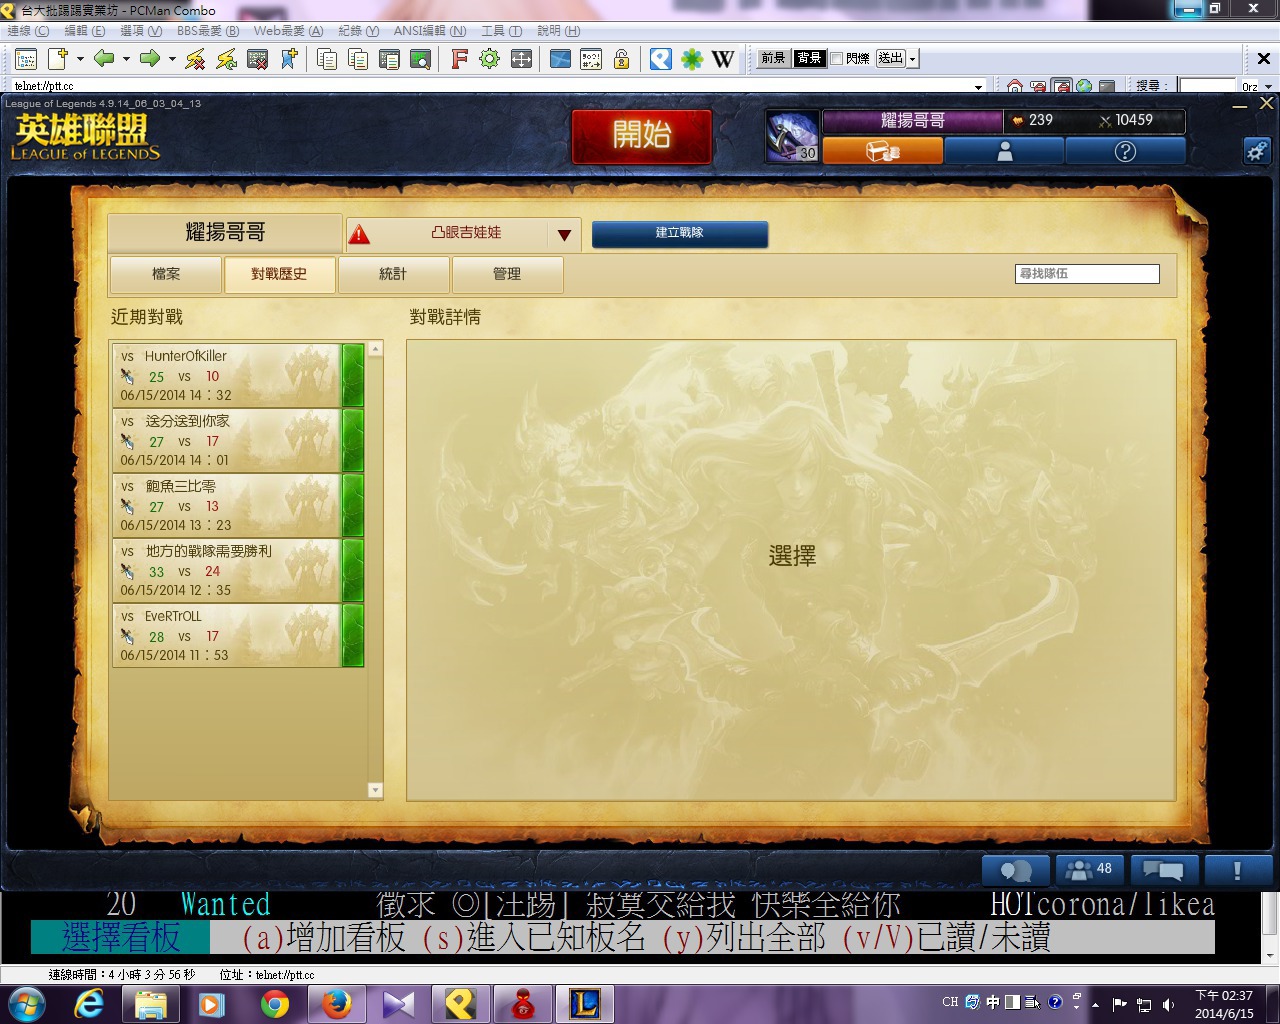Select match versus 鮑魚三比零
This screenshot has height=1024, width=1280.
click(238, 505)
